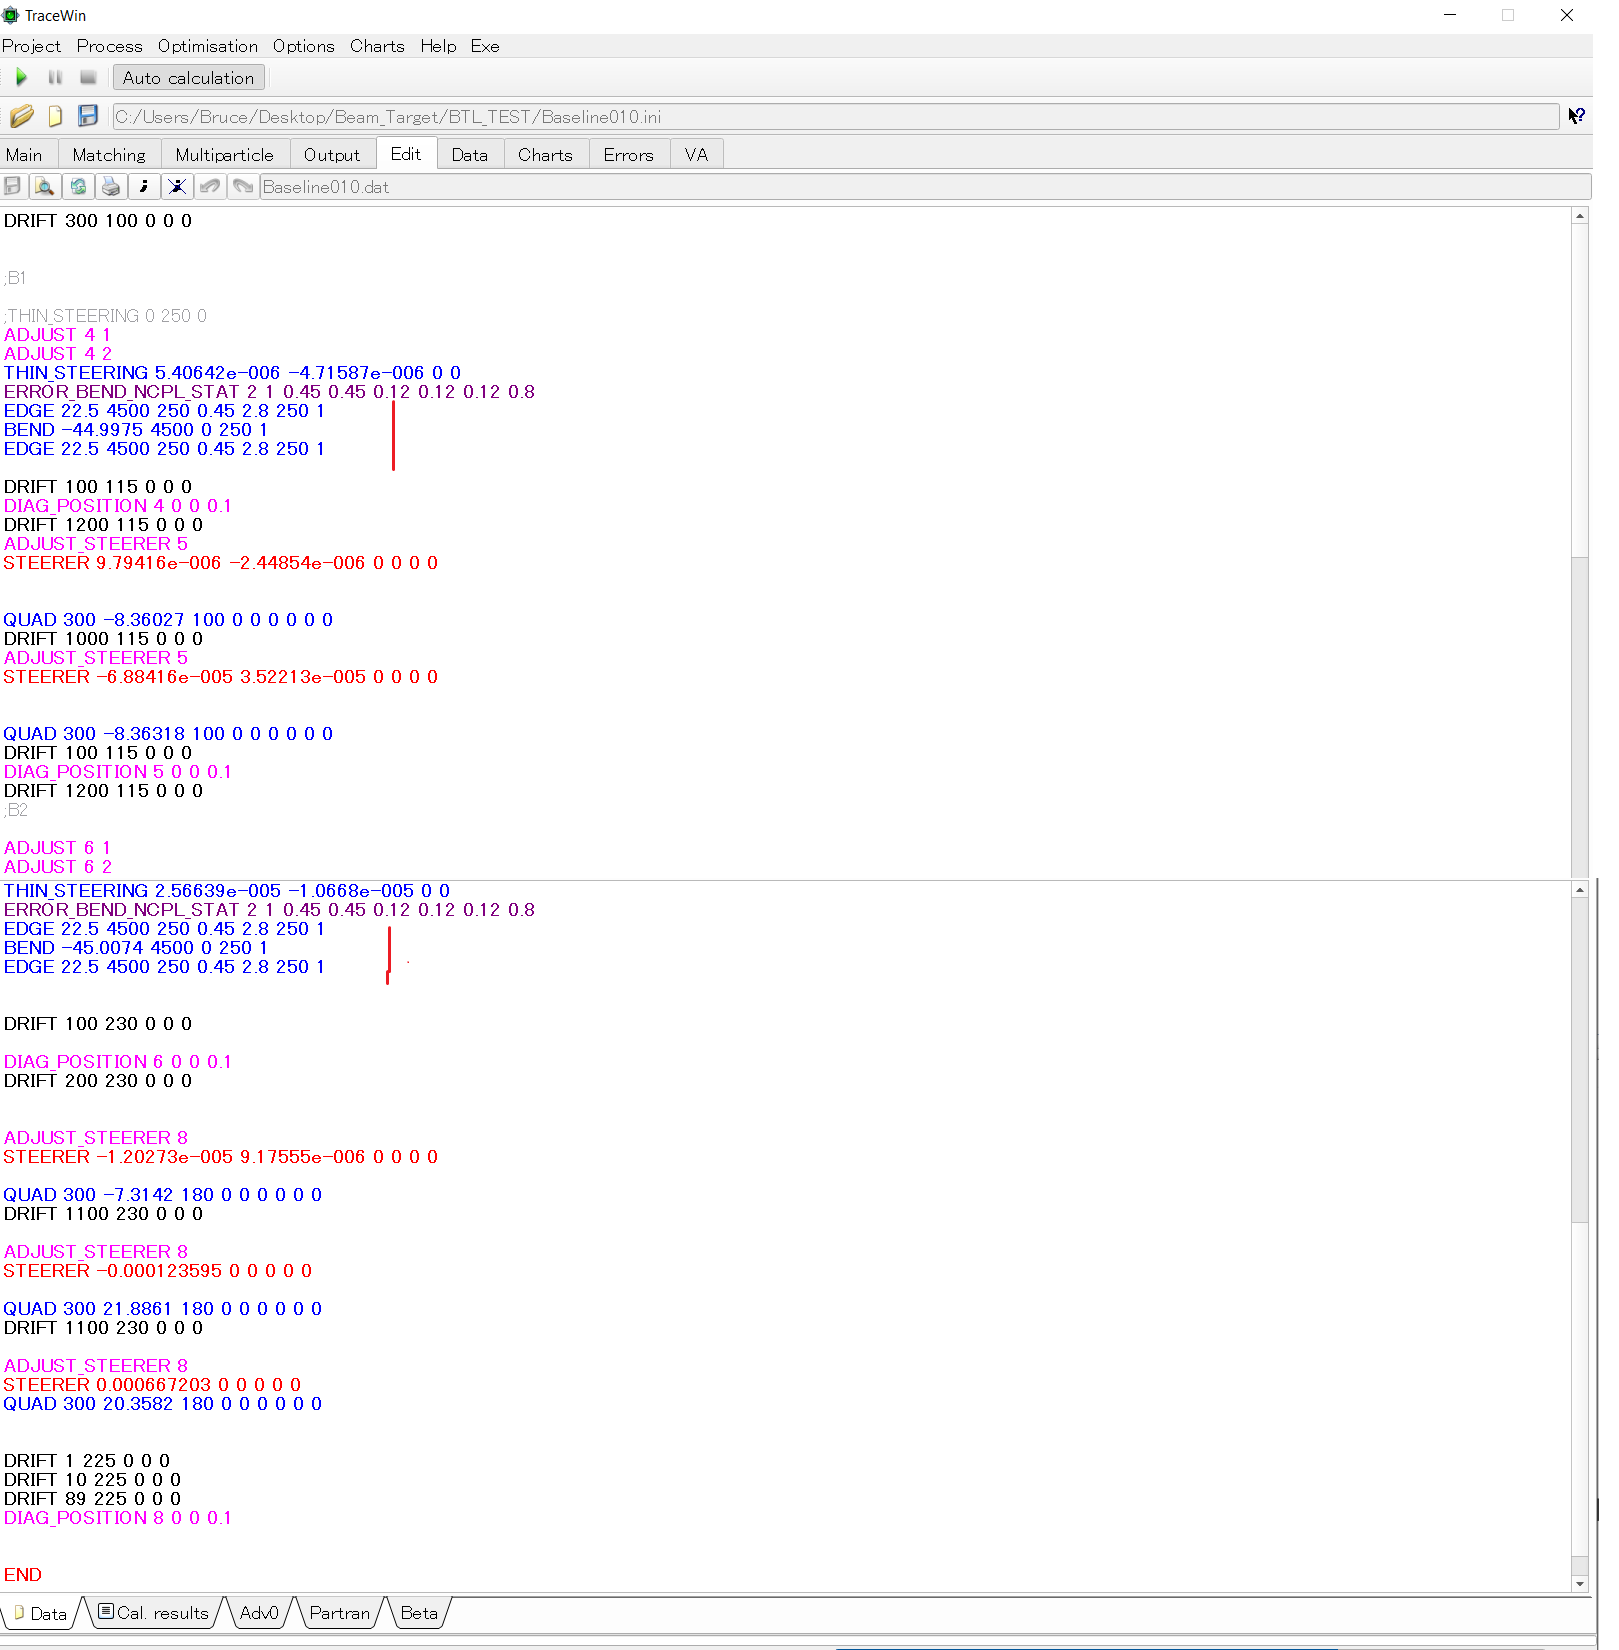Viewport: 1619px width, 1650px height.
Task: Start calculation with the green play icon
Action: (x=21, y=77)
